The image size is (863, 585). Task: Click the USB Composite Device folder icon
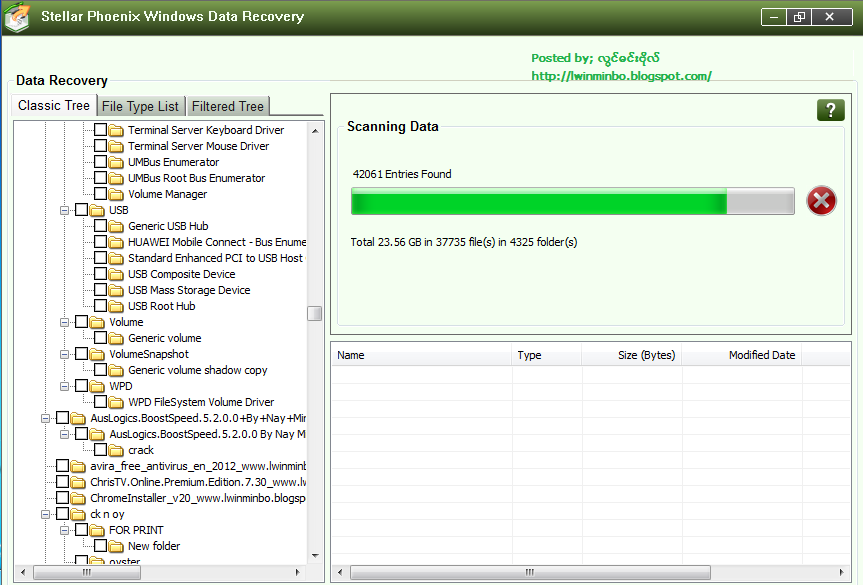(x=116, y=274)
